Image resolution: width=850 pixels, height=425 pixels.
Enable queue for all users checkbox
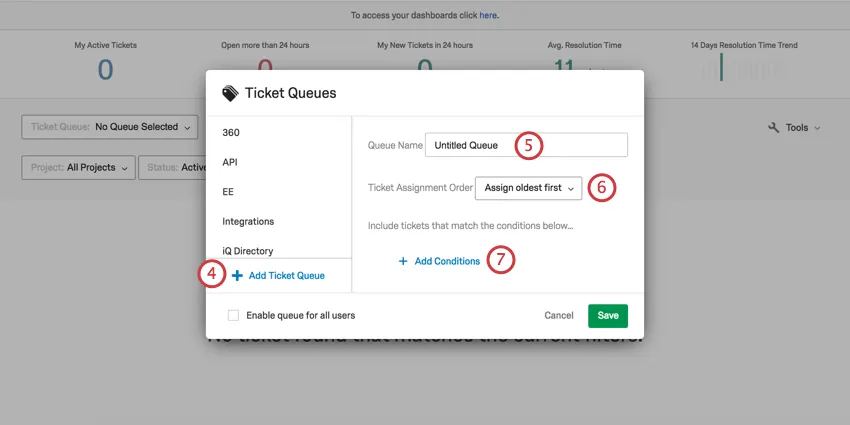(233, 315)
